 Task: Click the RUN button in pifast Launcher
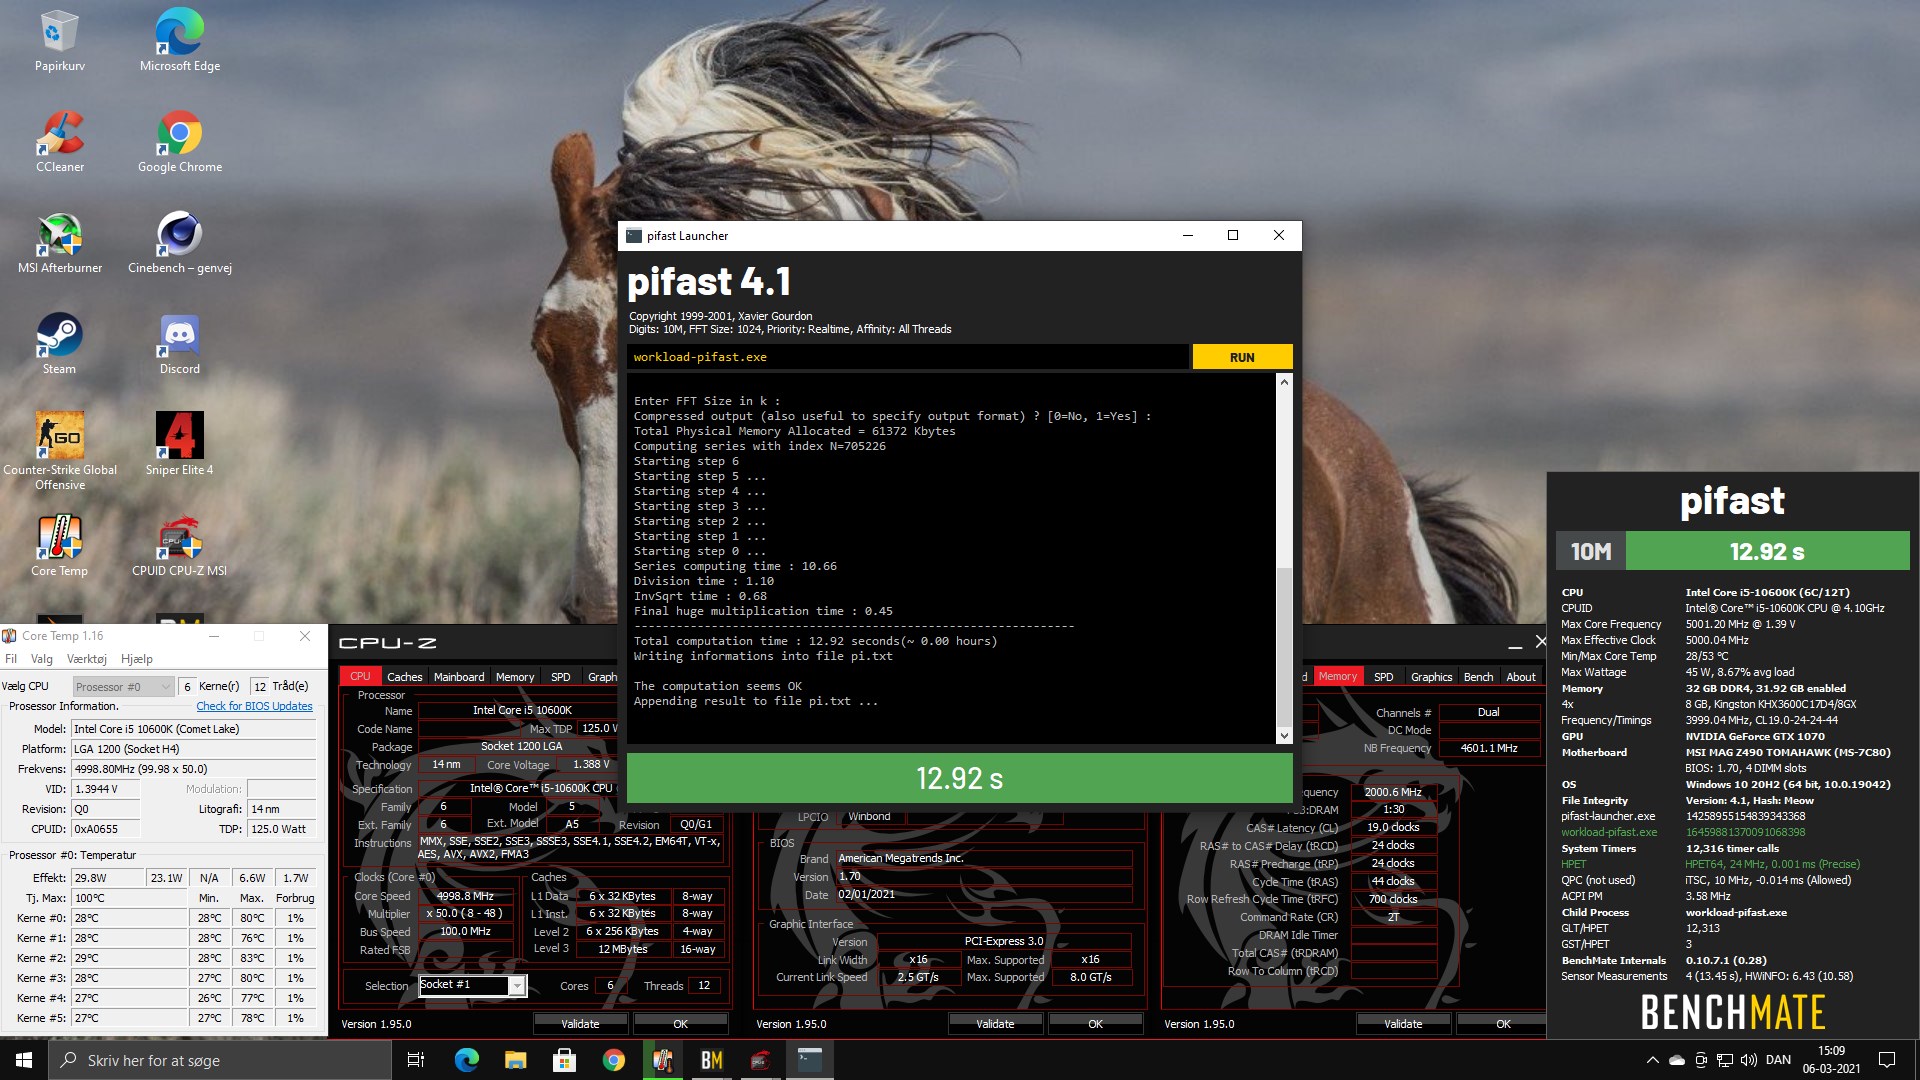[x=1242, y=357]
